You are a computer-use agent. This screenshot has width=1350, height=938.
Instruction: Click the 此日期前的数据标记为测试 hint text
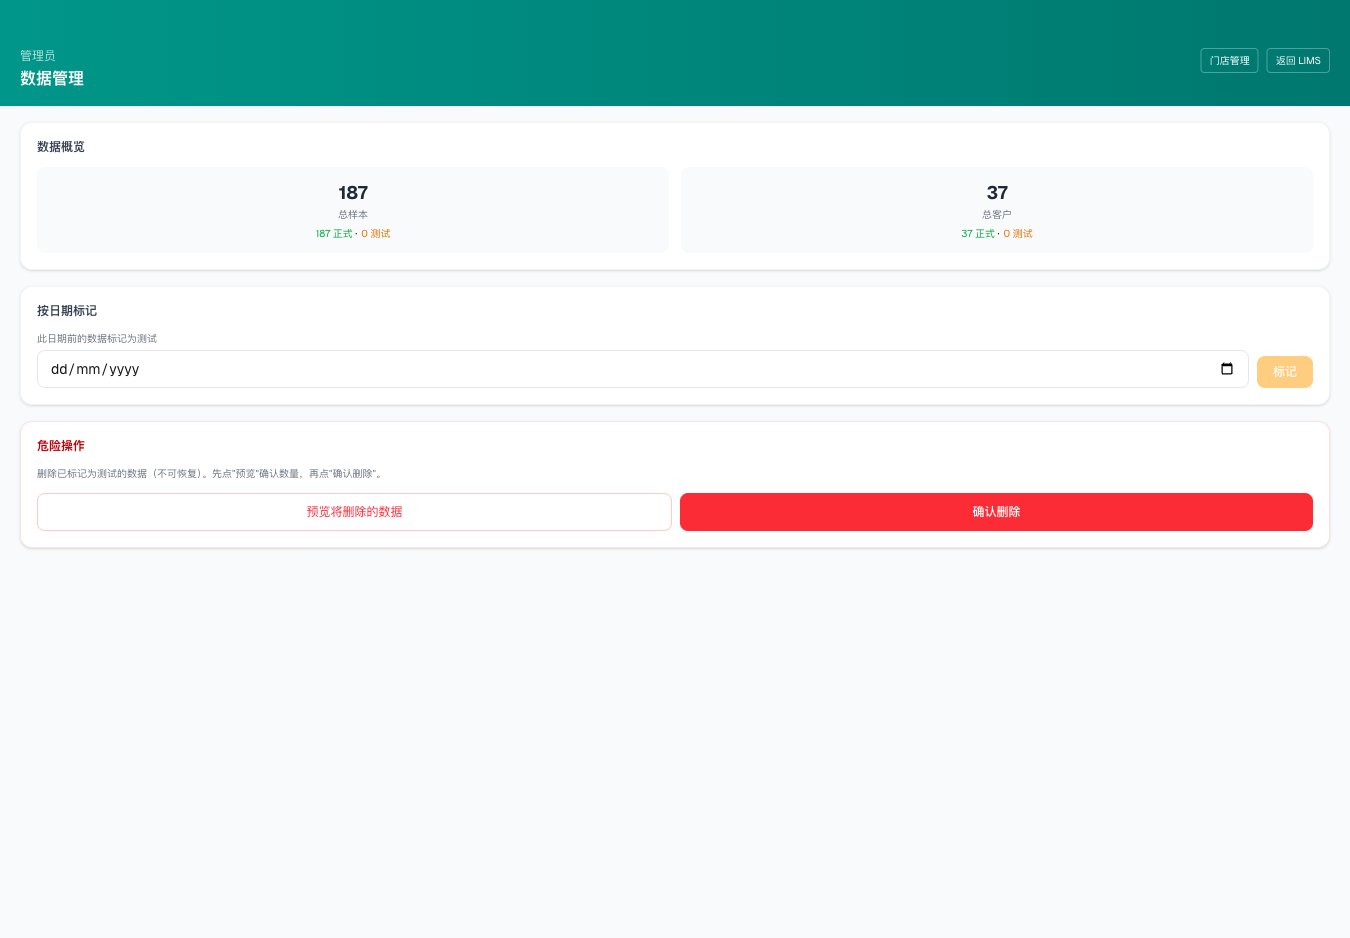[x=97, y=339]
